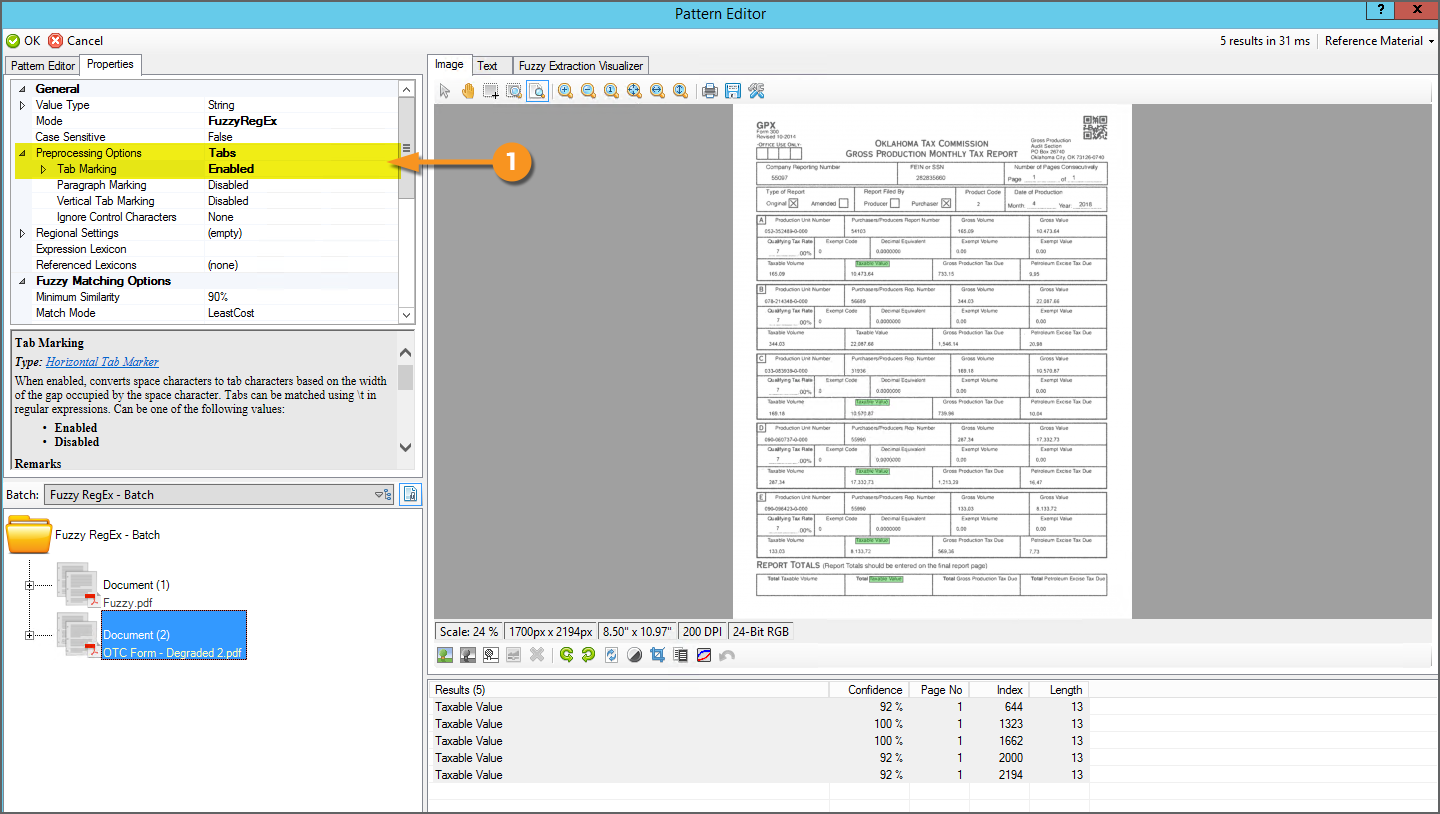Click the invert contrast circle icon
This screenshot has height=814, width=1440.
[634, 655]
